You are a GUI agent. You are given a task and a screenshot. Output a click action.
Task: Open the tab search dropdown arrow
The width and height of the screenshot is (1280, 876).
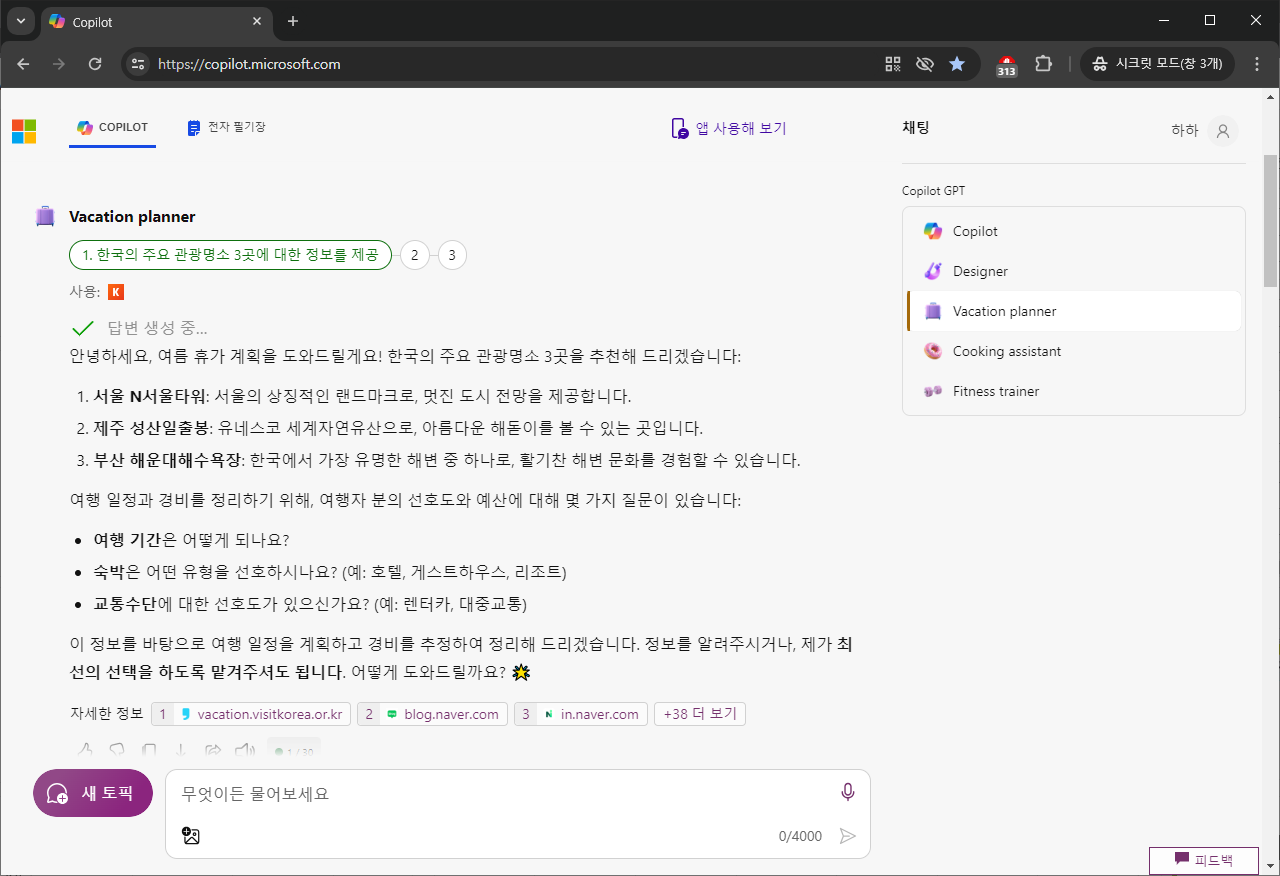(x=21, y=21)
